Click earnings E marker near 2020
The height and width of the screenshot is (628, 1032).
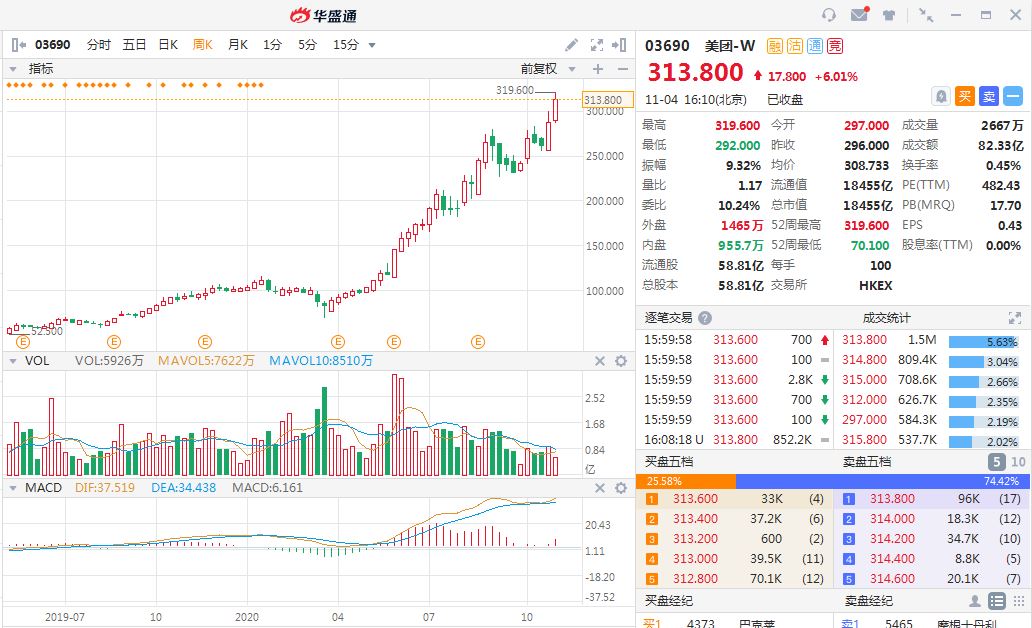pos(205,342)
